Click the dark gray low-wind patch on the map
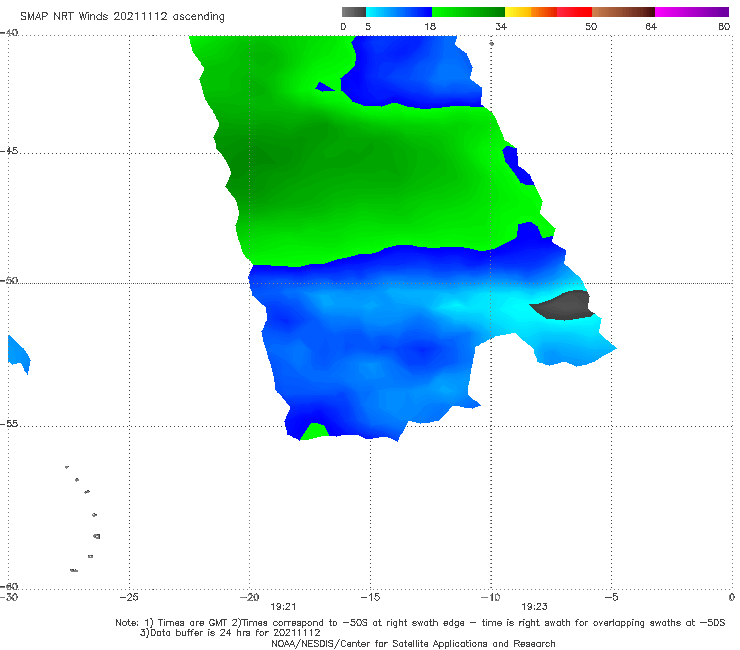Screen dimensions: 740x650 click(x=564, y=305)
